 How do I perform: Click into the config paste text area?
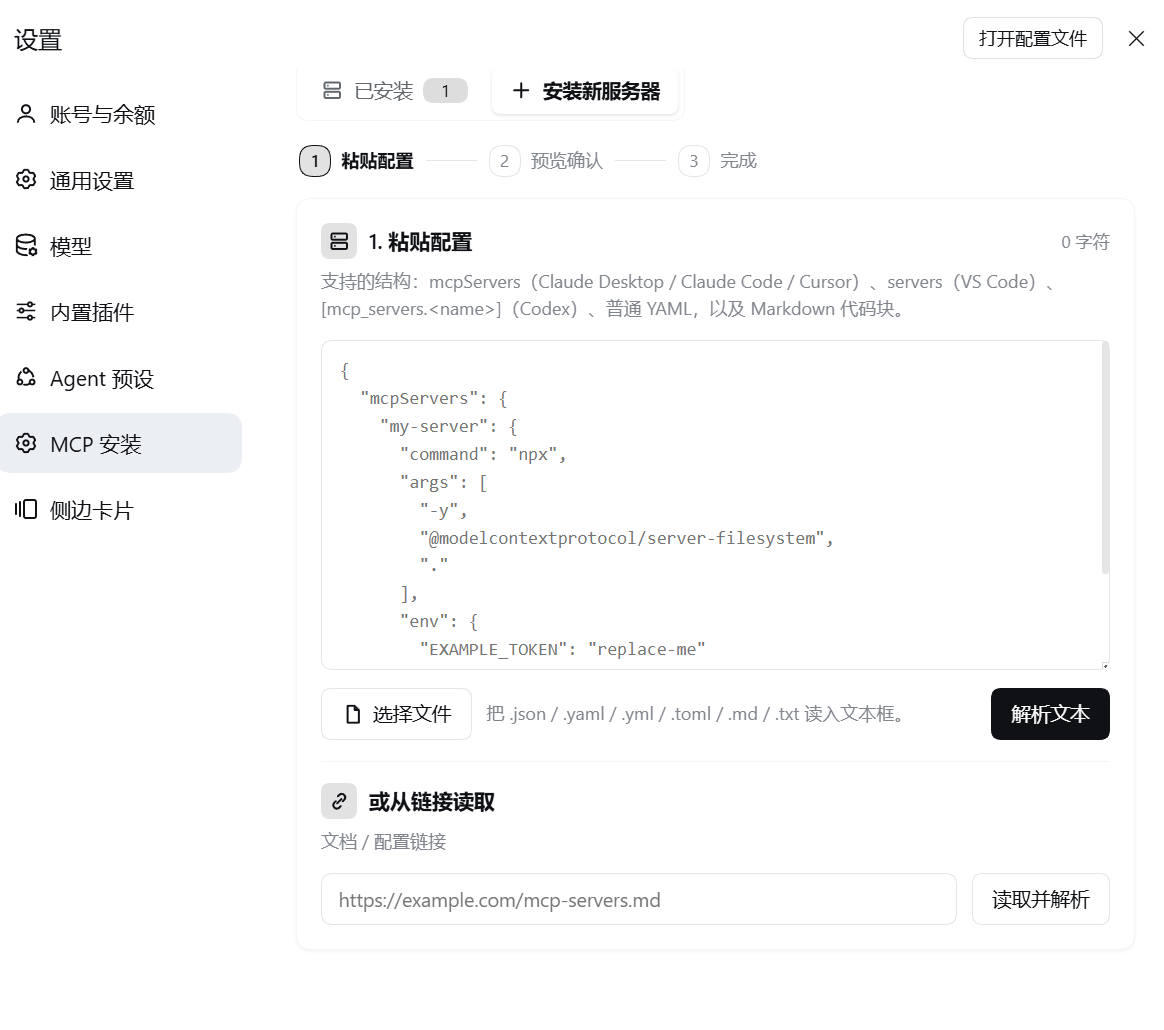pyautogui.click(x=716, y=505)
